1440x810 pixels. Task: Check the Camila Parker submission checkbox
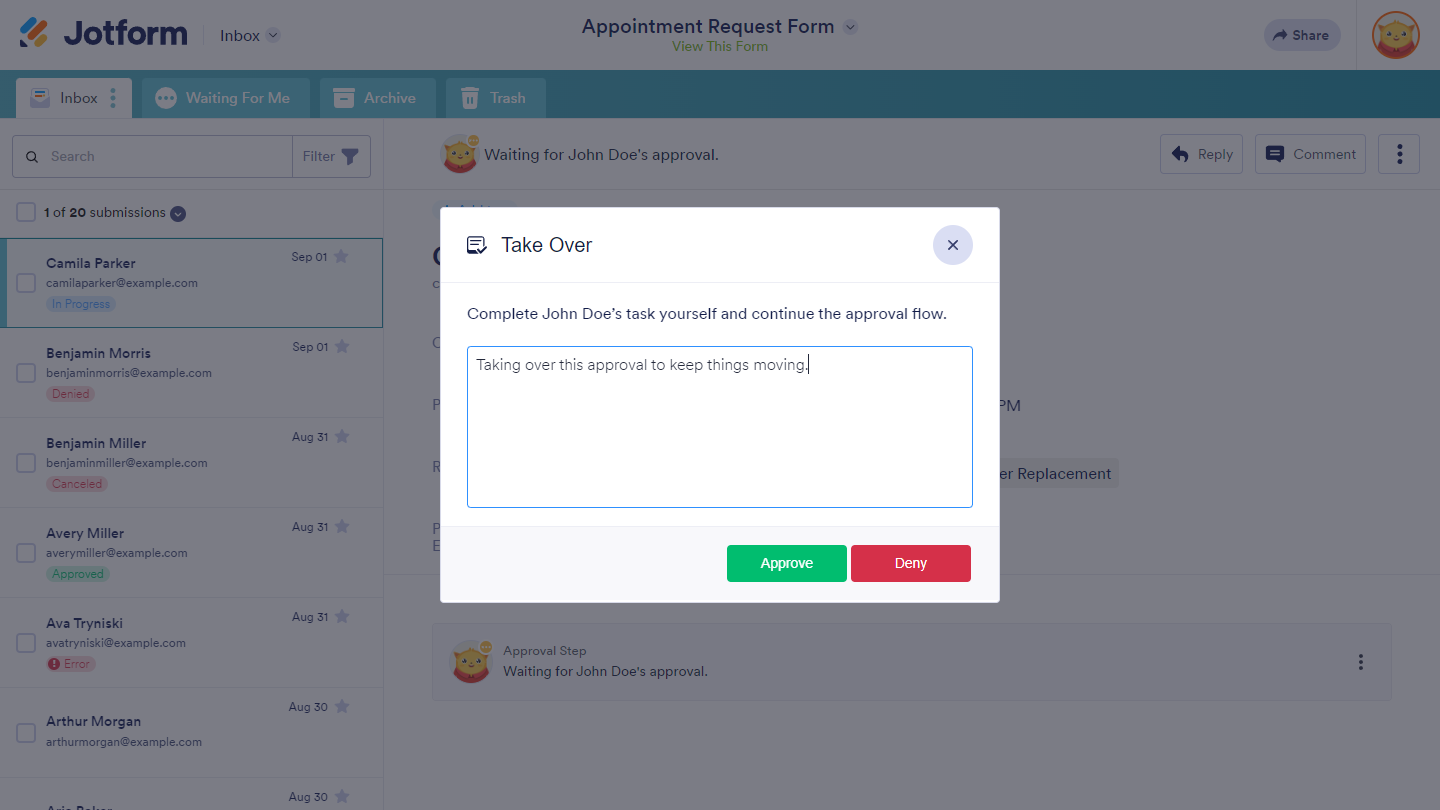click(26, 283)
